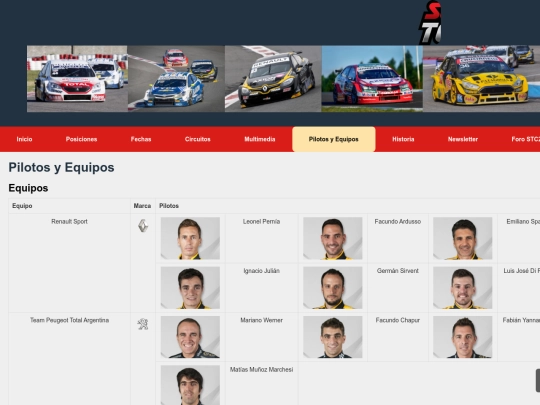Click the blue Chevrolet car banner photo

[176, 79]
